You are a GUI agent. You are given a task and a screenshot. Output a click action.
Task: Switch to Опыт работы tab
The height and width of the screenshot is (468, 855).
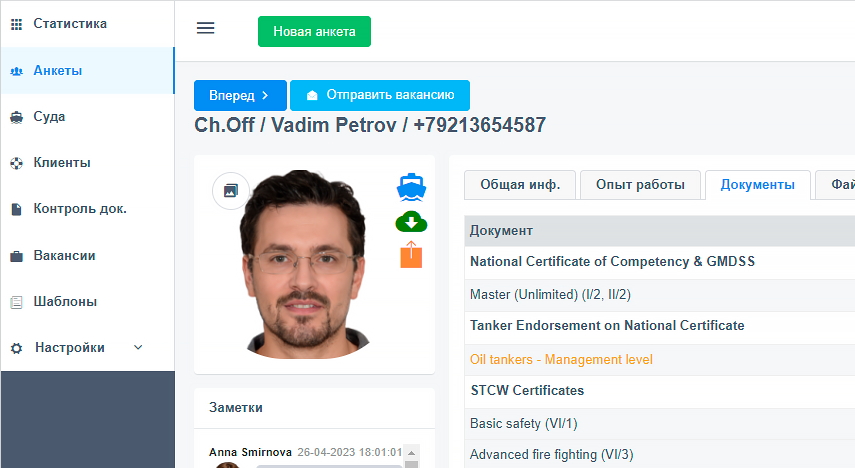640,185
